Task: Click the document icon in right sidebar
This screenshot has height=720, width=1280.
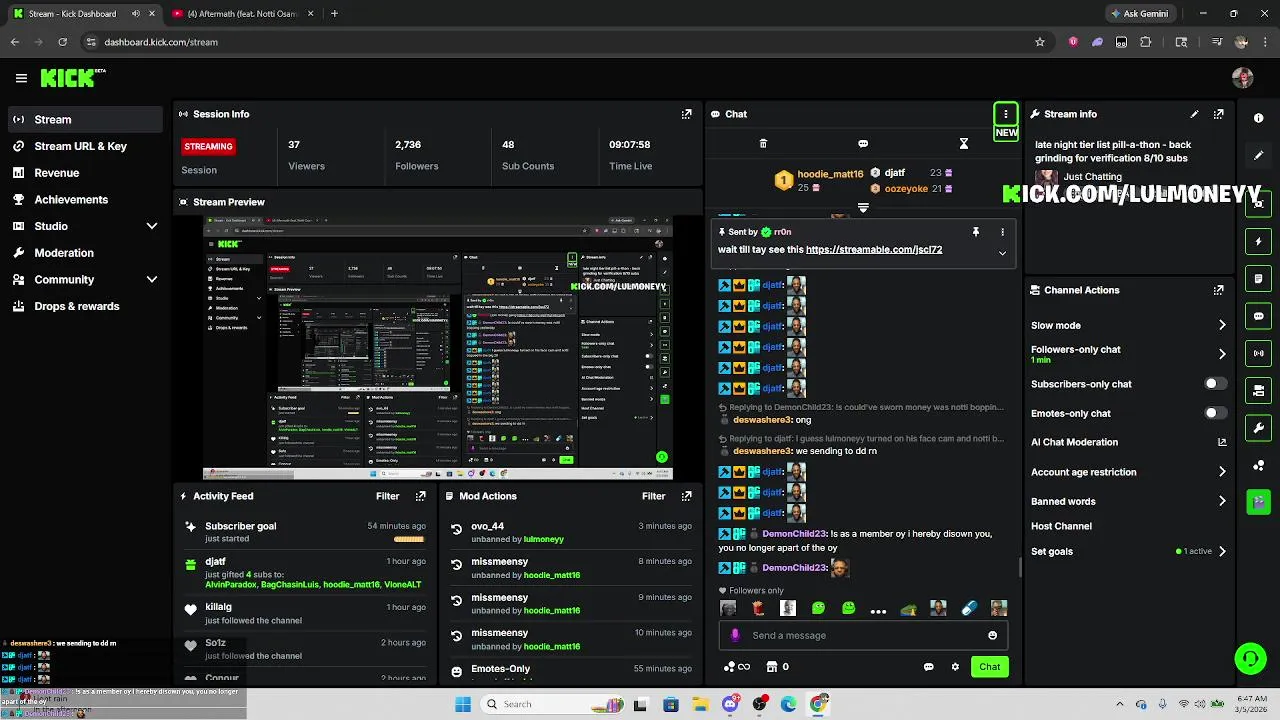Action: 1259,279
